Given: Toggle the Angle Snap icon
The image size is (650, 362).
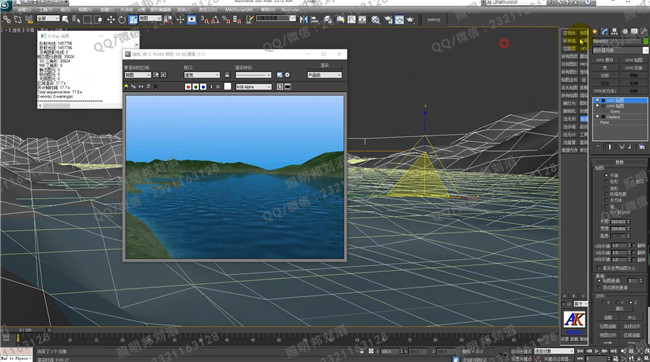Looking at the screenshot, I should (x=215, y=19).
